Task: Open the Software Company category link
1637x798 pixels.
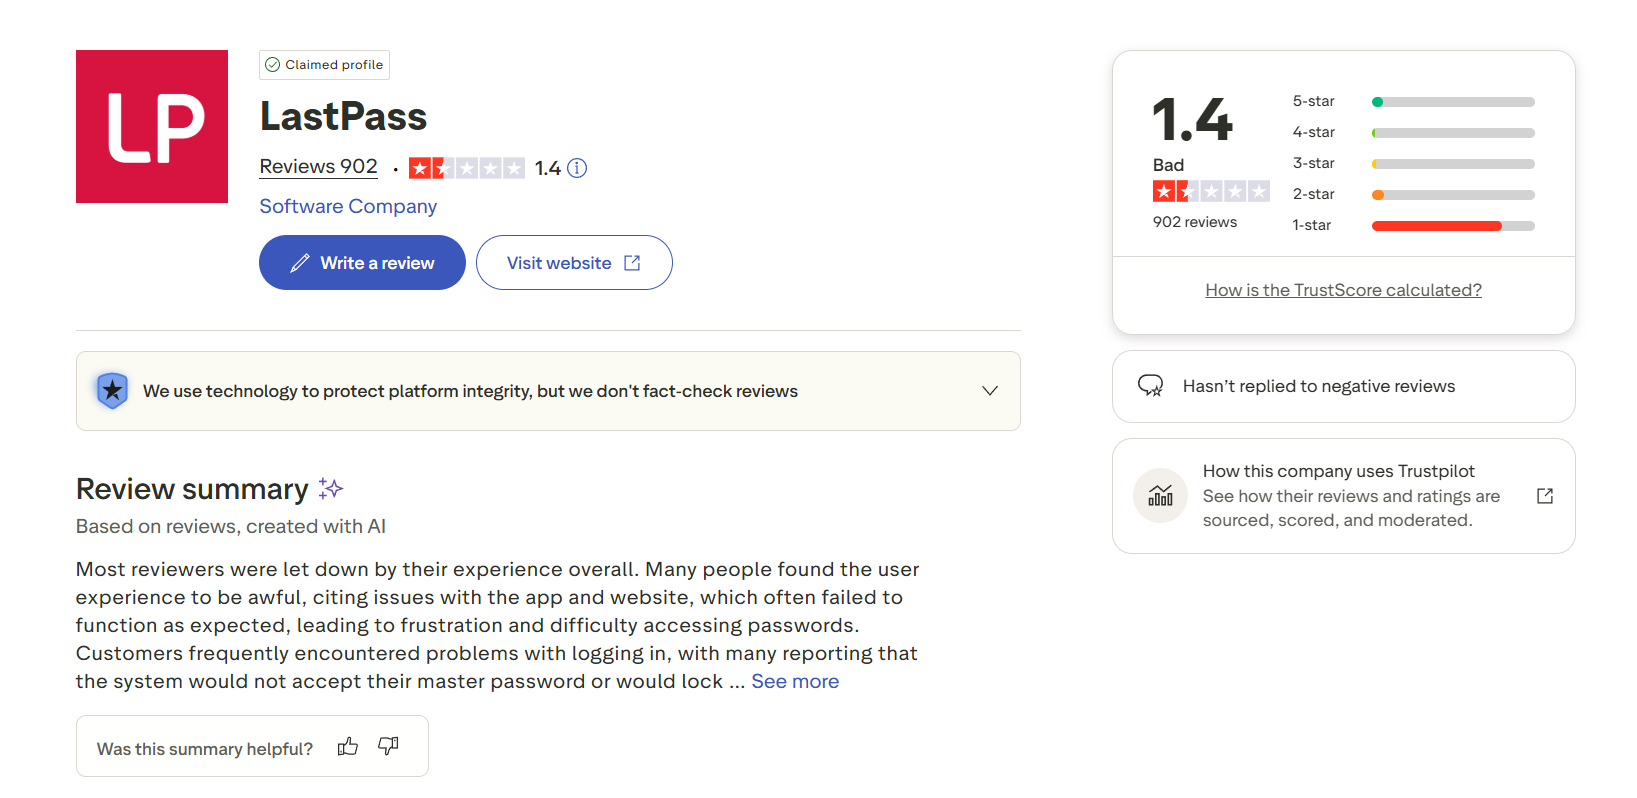Action: (348, 206)
